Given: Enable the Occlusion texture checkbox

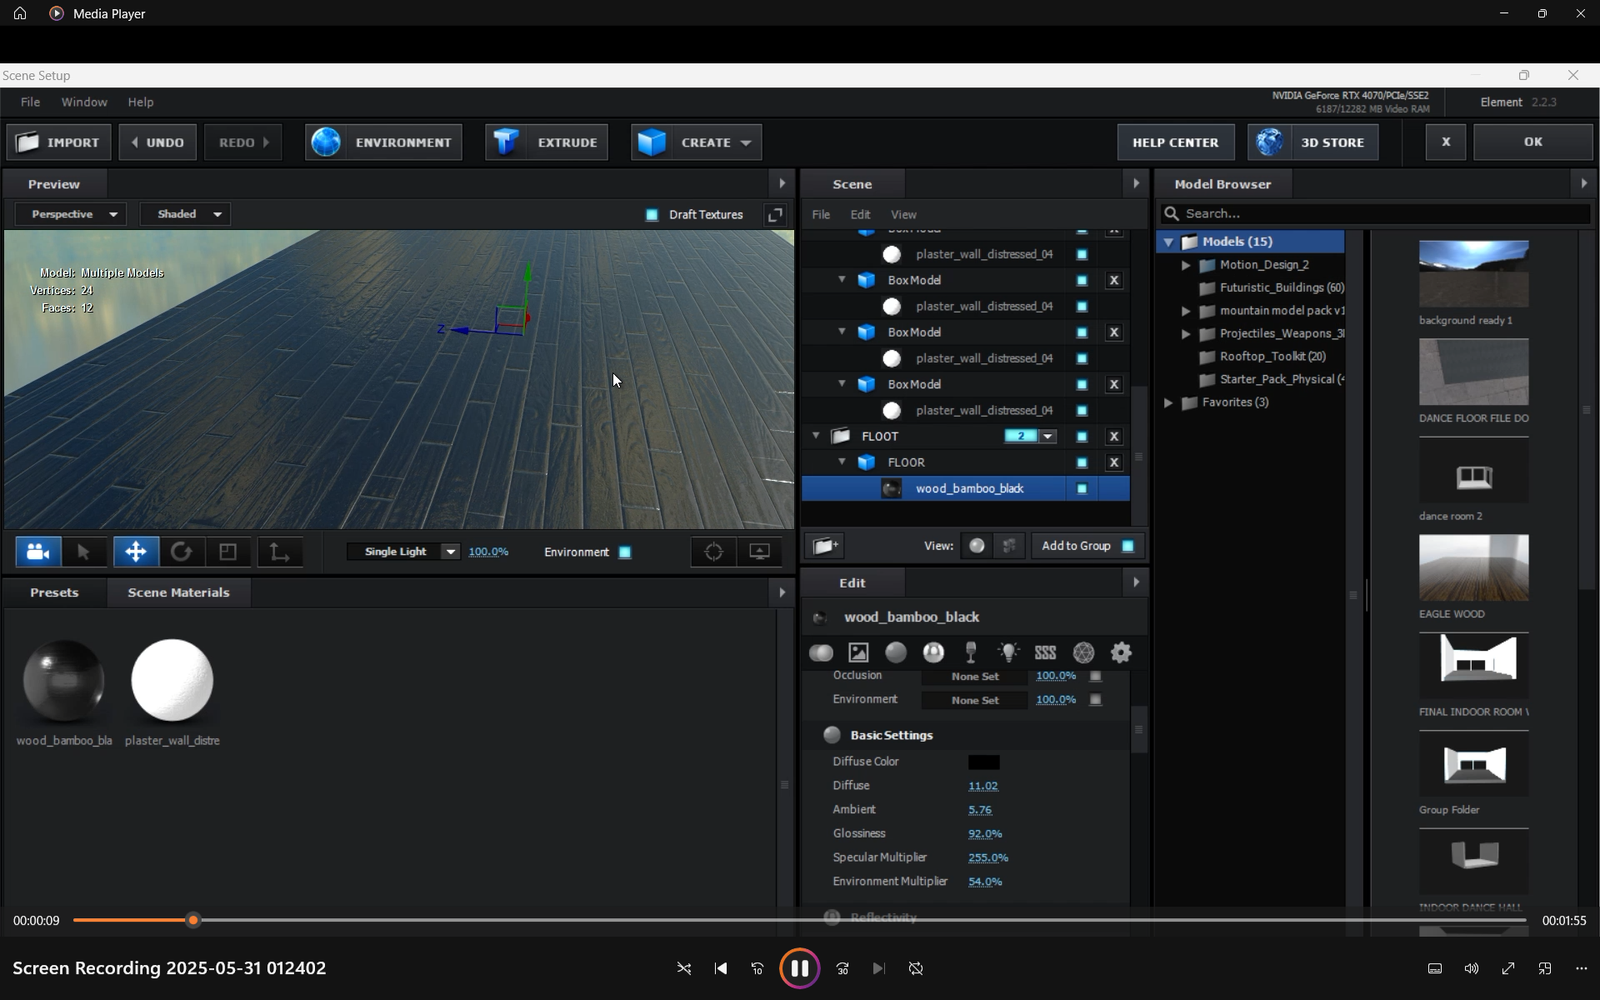Looking at the screenshot, I should tap(1095, 676).
